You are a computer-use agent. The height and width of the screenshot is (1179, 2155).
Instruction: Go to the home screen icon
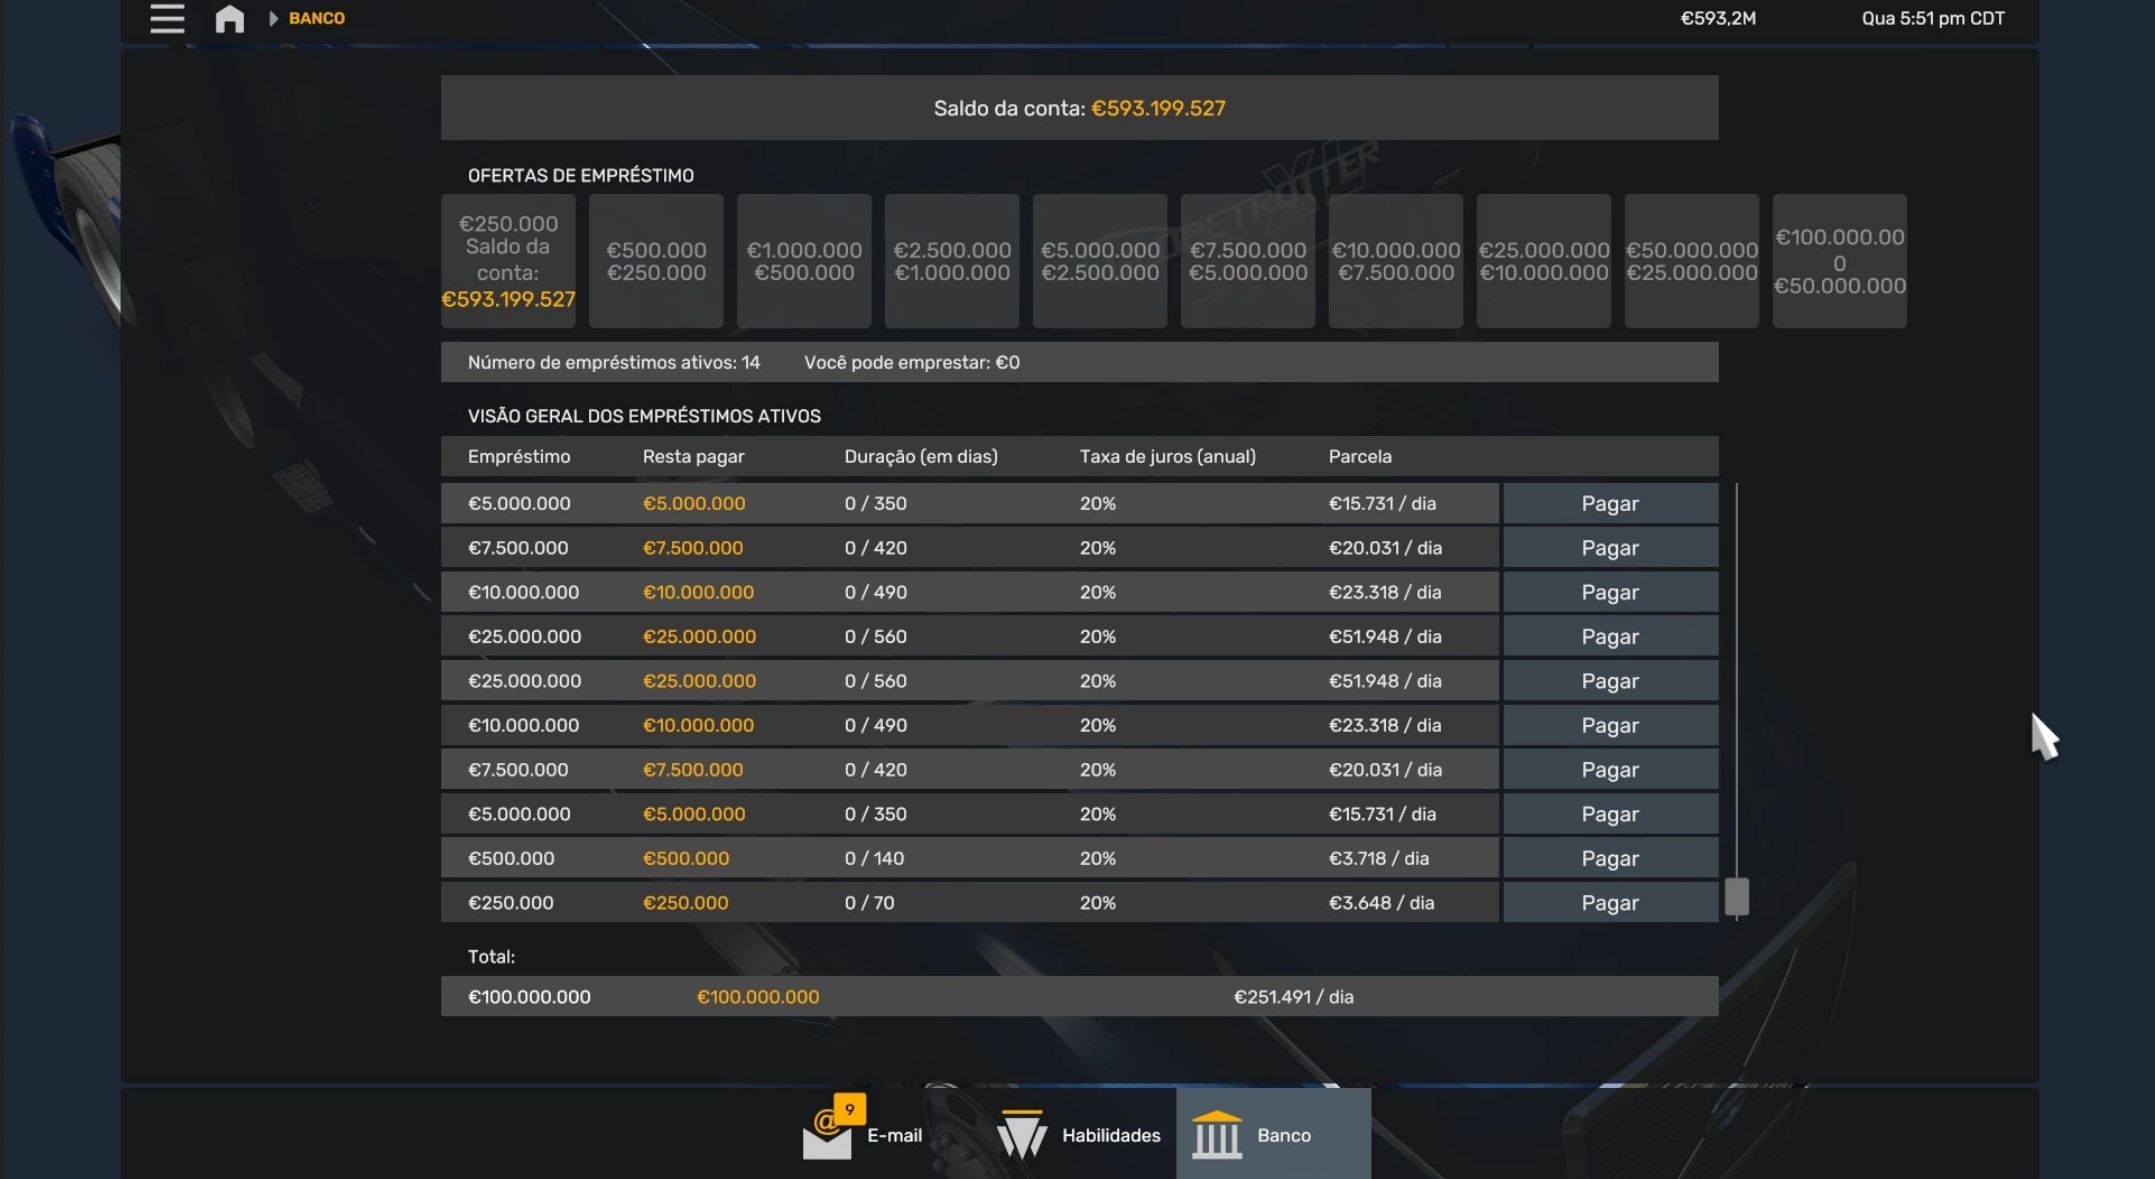pyautogui.click(x=229, y=18)
